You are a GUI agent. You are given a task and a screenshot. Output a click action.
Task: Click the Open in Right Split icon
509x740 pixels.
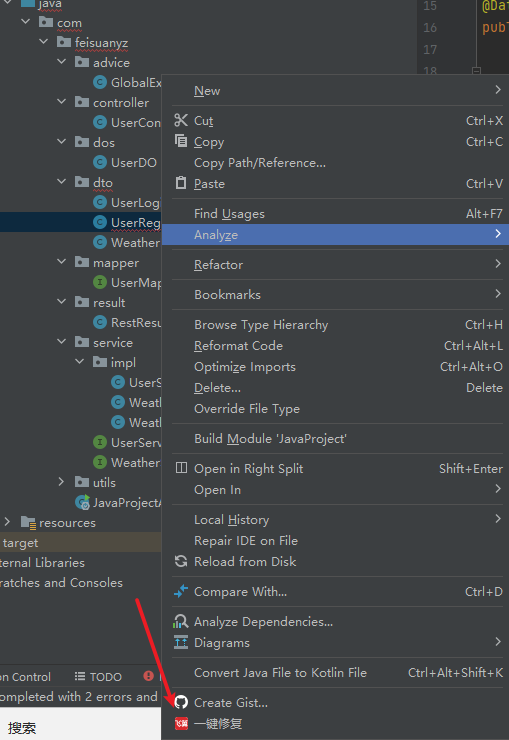tap(181, 468)
